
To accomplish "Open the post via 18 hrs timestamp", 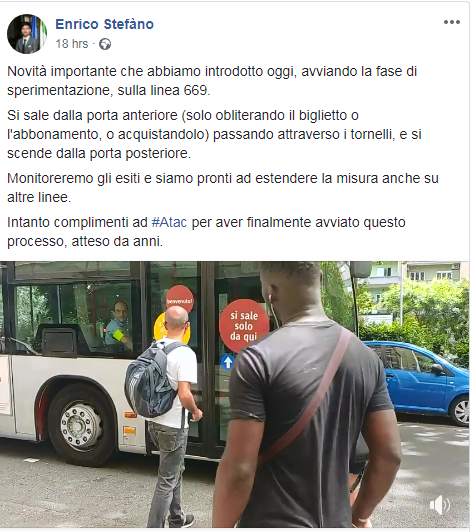I will pos(72,44).
